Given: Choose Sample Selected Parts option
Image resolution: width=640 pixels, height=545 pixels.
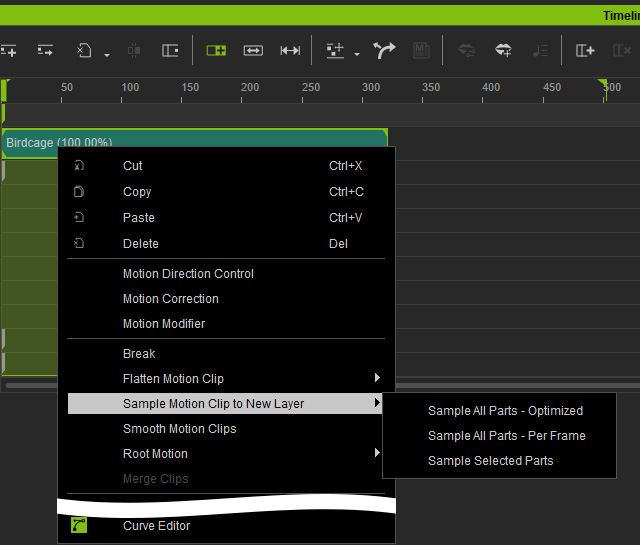Looking at the screenshot, I should coord(491,461).
